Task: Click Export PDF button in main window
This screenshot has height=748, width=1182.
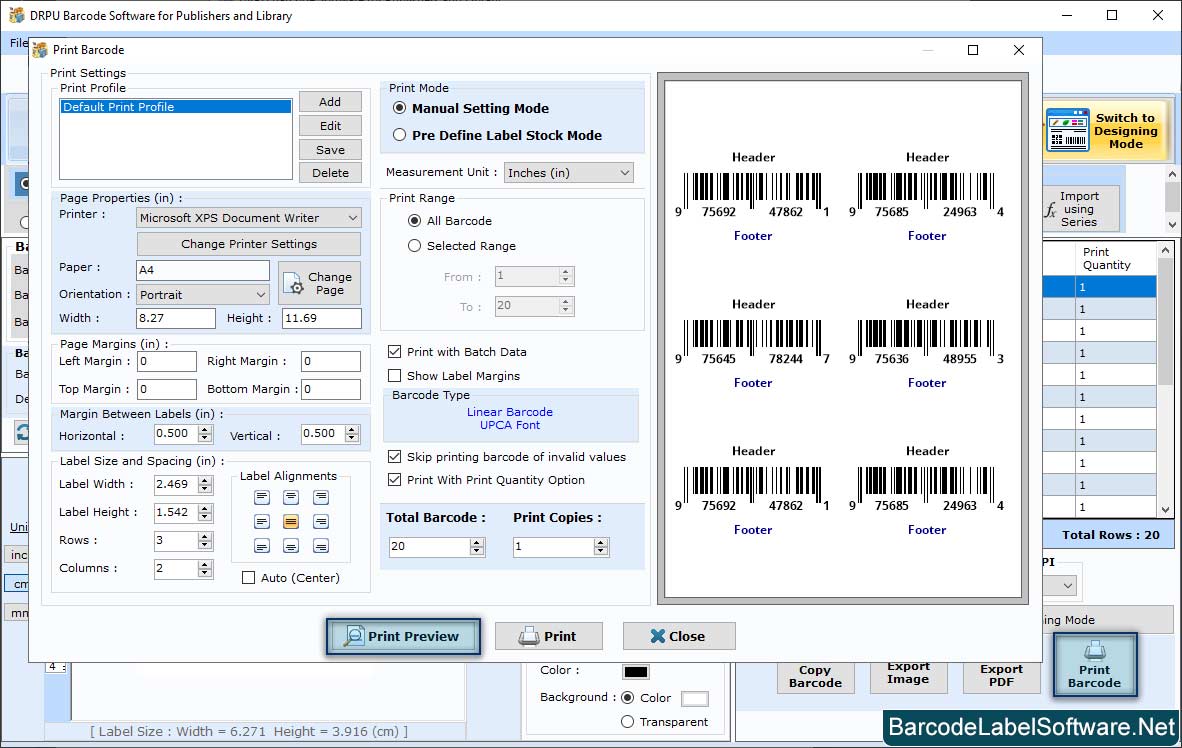Action: 1001,676
